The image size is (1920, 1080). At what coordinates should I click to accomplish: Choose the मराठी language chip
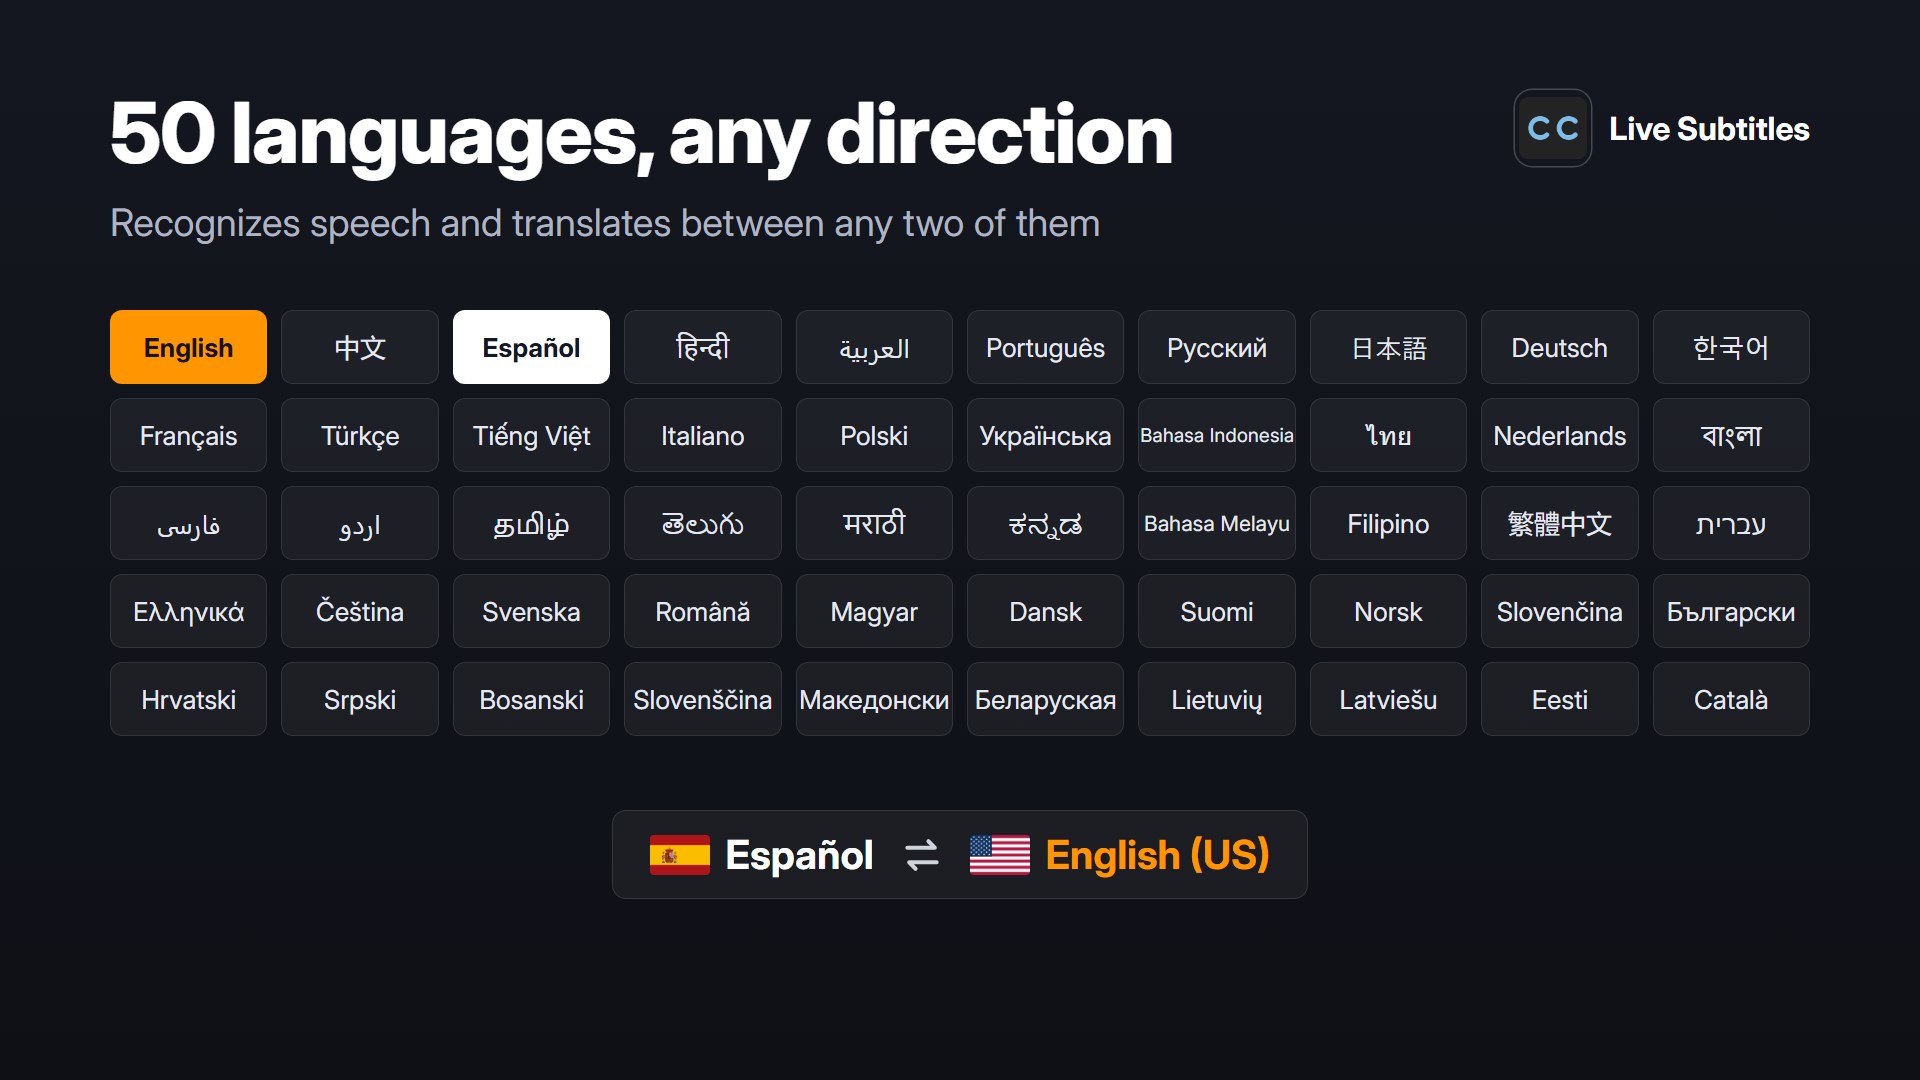(x=874, y=523)
